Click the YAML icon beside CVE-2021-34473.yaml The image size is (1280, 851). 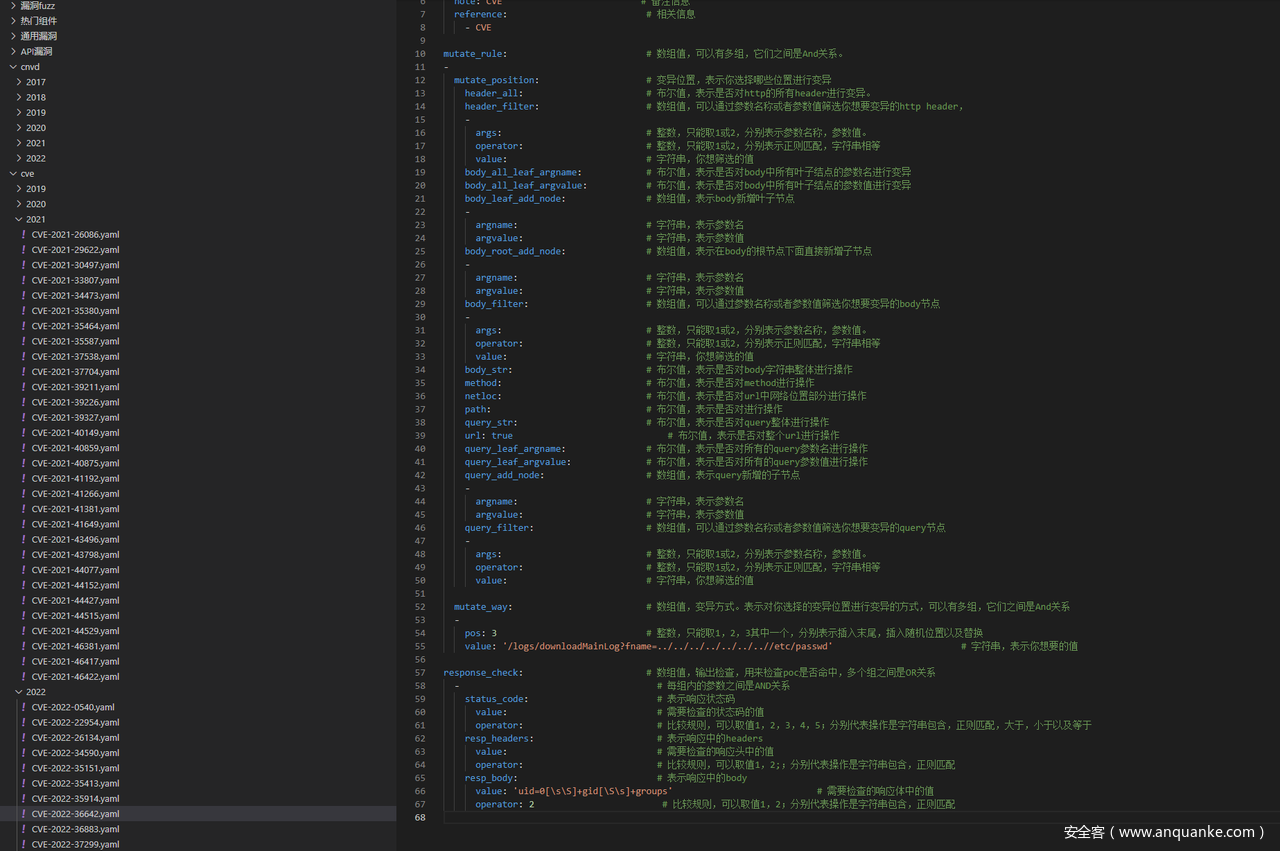24,295
